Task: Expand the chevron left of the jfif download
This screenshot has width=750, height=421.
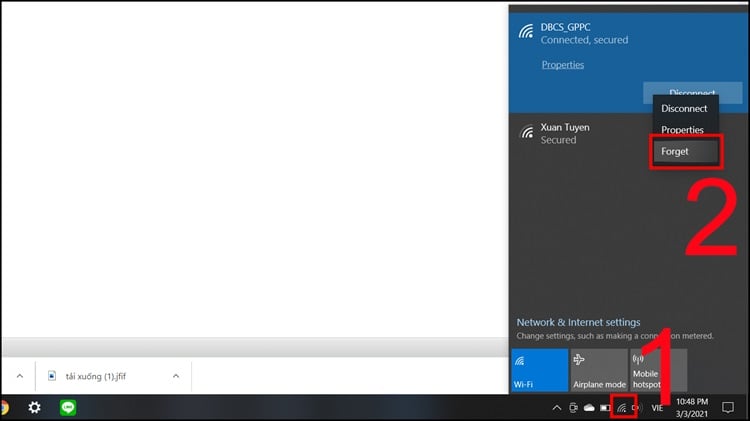Action: (18, 376)
